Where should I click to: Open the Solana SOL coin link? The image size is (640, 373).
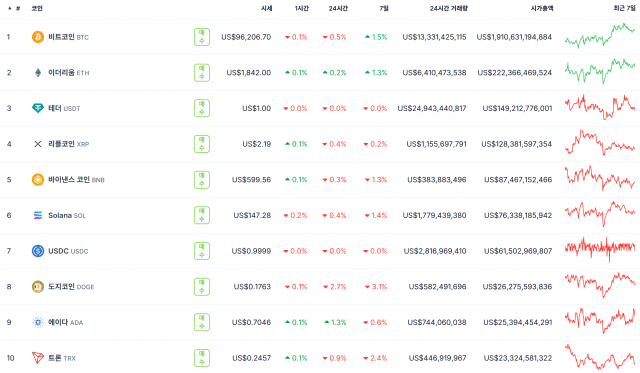67,215
